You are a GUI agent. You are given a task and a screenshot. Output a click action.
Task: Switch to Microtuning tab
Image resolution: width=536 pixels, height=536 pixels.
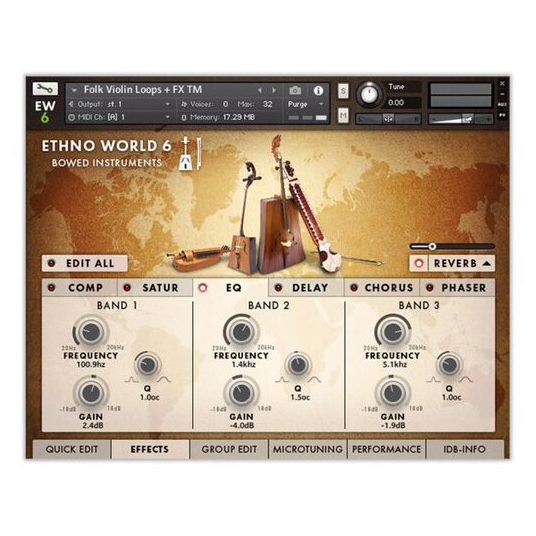point(308,449)
